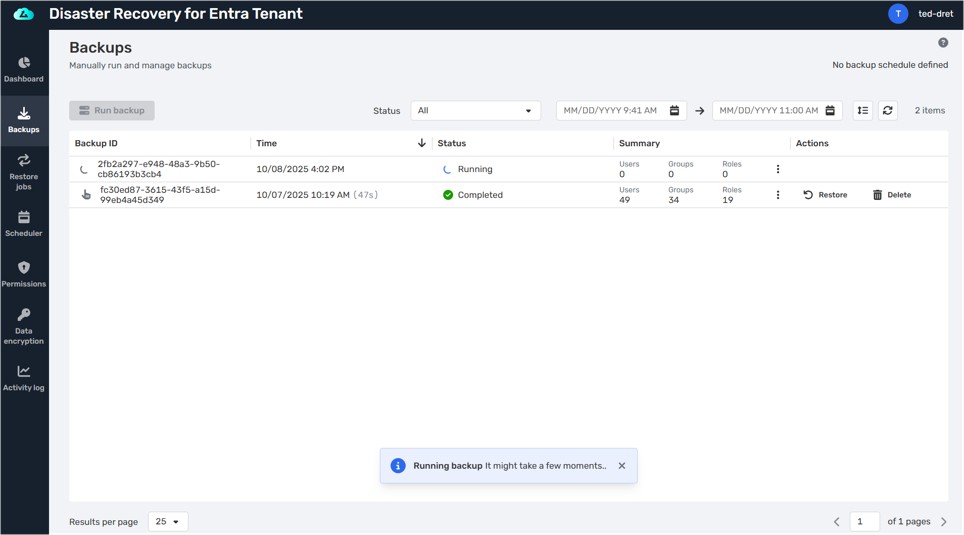
Task: Open the Results per page dropdown
Action: 168,521
